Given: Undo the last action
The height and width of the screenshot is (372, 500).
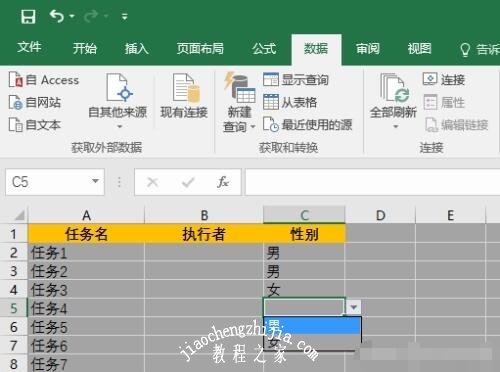Looking at the screenshot, I should [57, 16].
